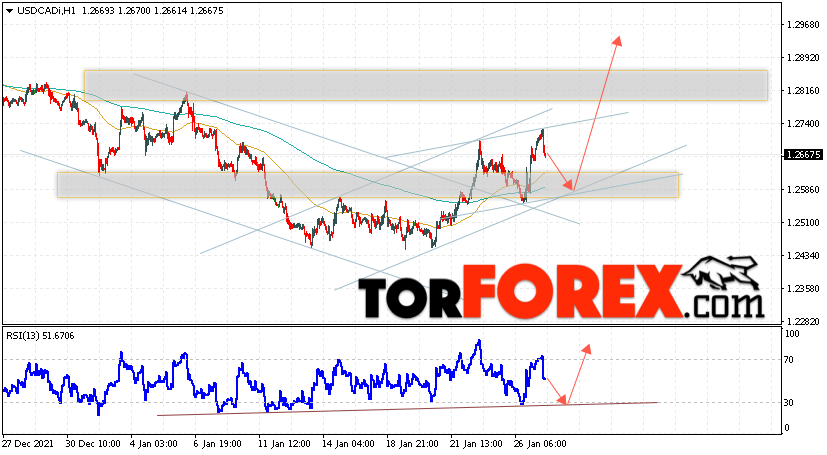Click price scale value 1.24340
The width and height of the screenshot is (827, 455).
[x=803, y=256]
